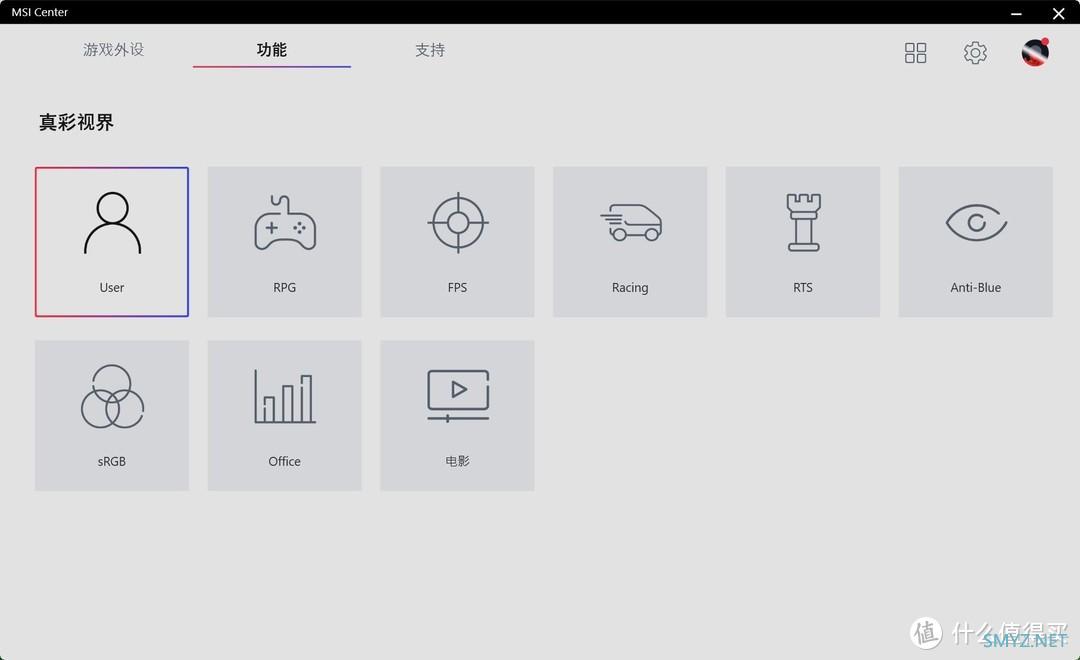
Task: Pick the sRGB color circles mode
Action: [x=112, y=415]
